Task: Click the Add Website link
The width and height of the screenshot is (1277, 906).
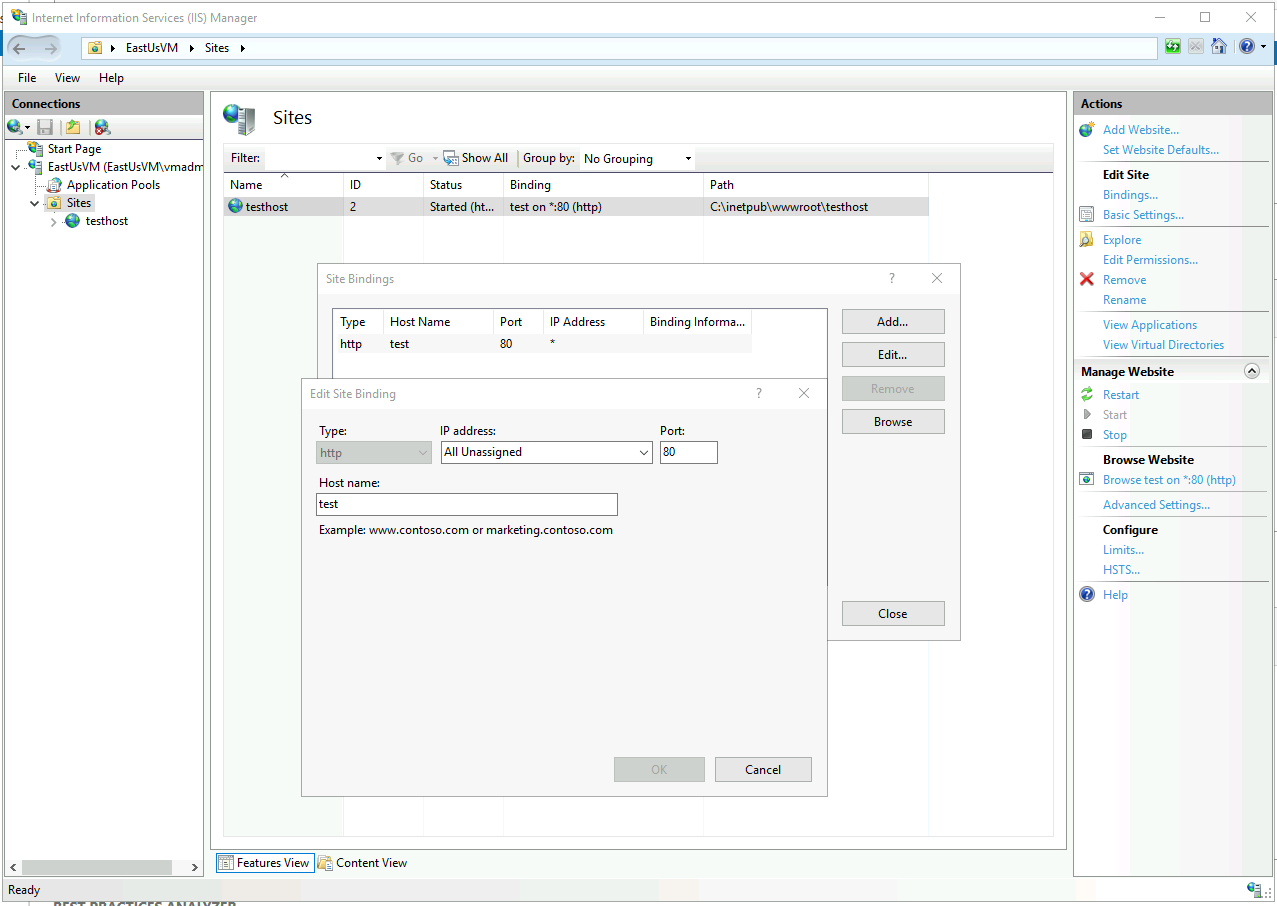Action: [x=1141, y=130]
